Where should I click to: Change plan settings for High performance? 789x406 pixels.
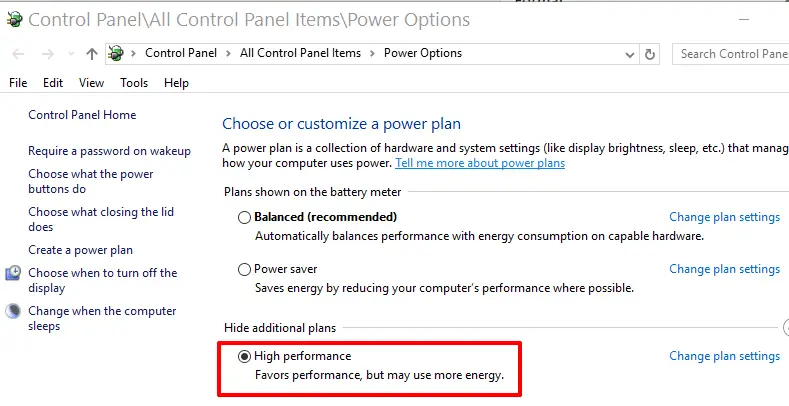click(x=724, y=356)
